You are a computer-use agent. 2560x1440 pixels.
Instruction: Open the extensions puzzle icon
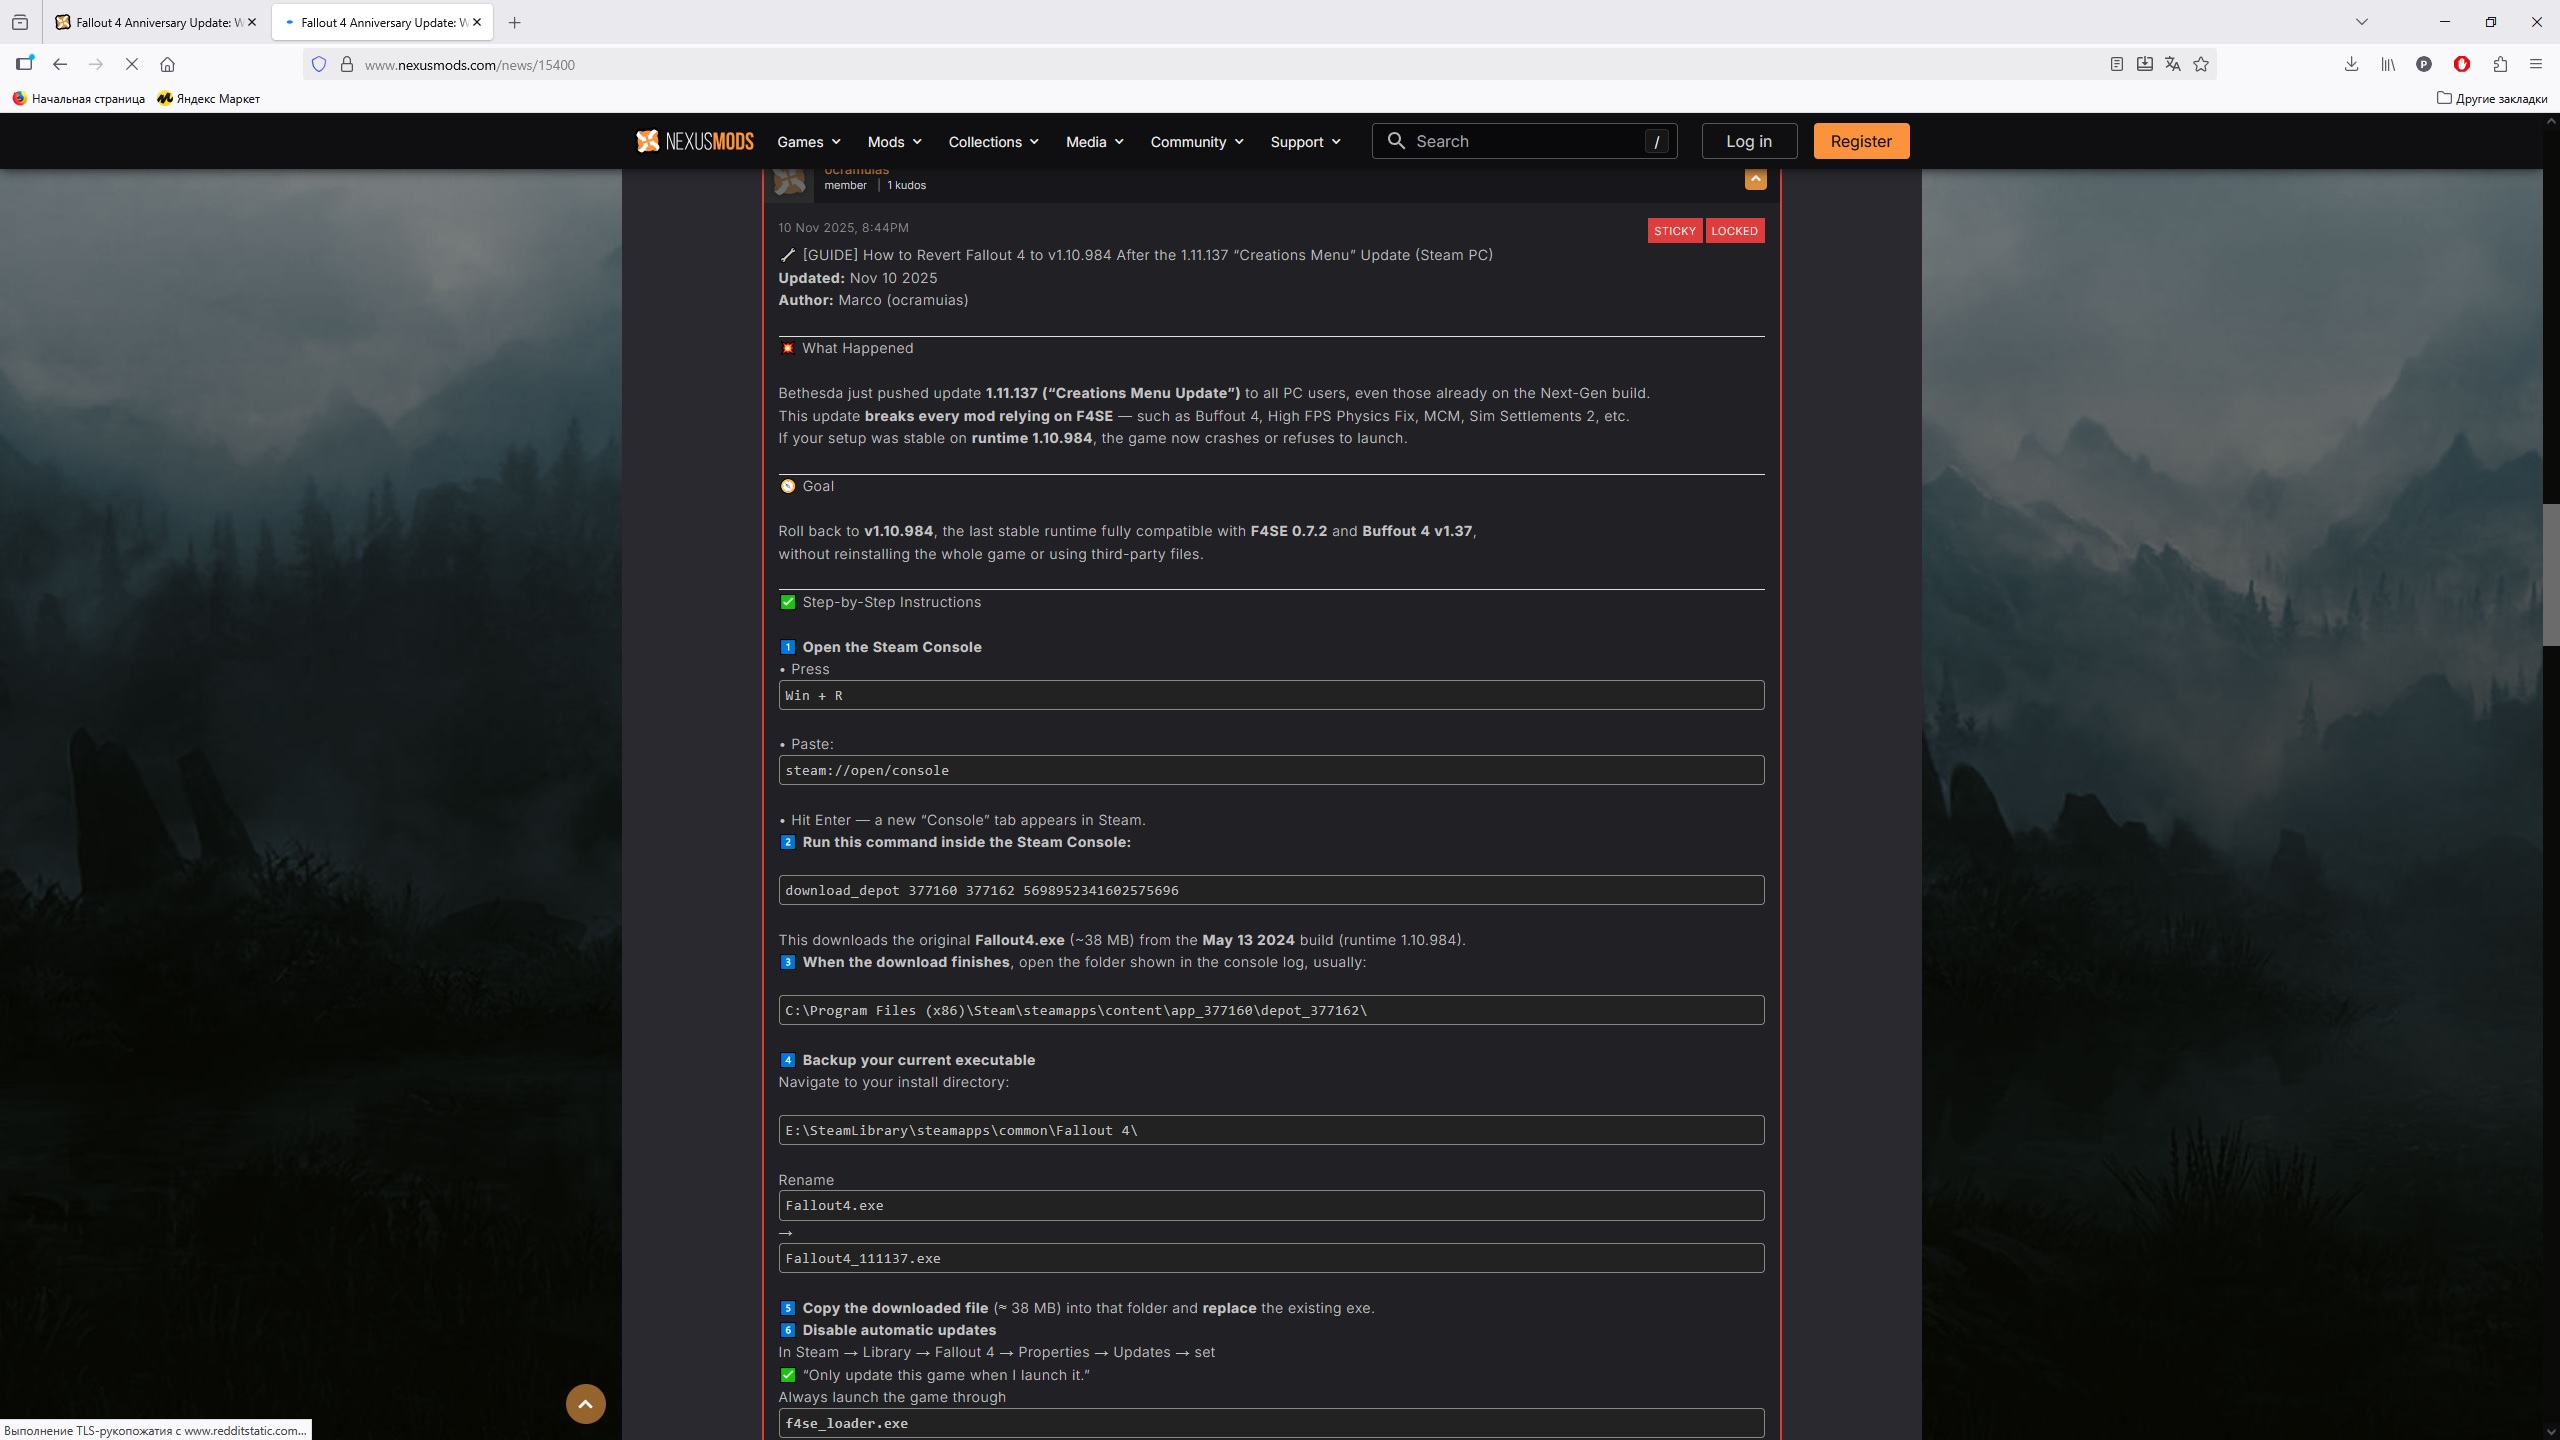2500,65
